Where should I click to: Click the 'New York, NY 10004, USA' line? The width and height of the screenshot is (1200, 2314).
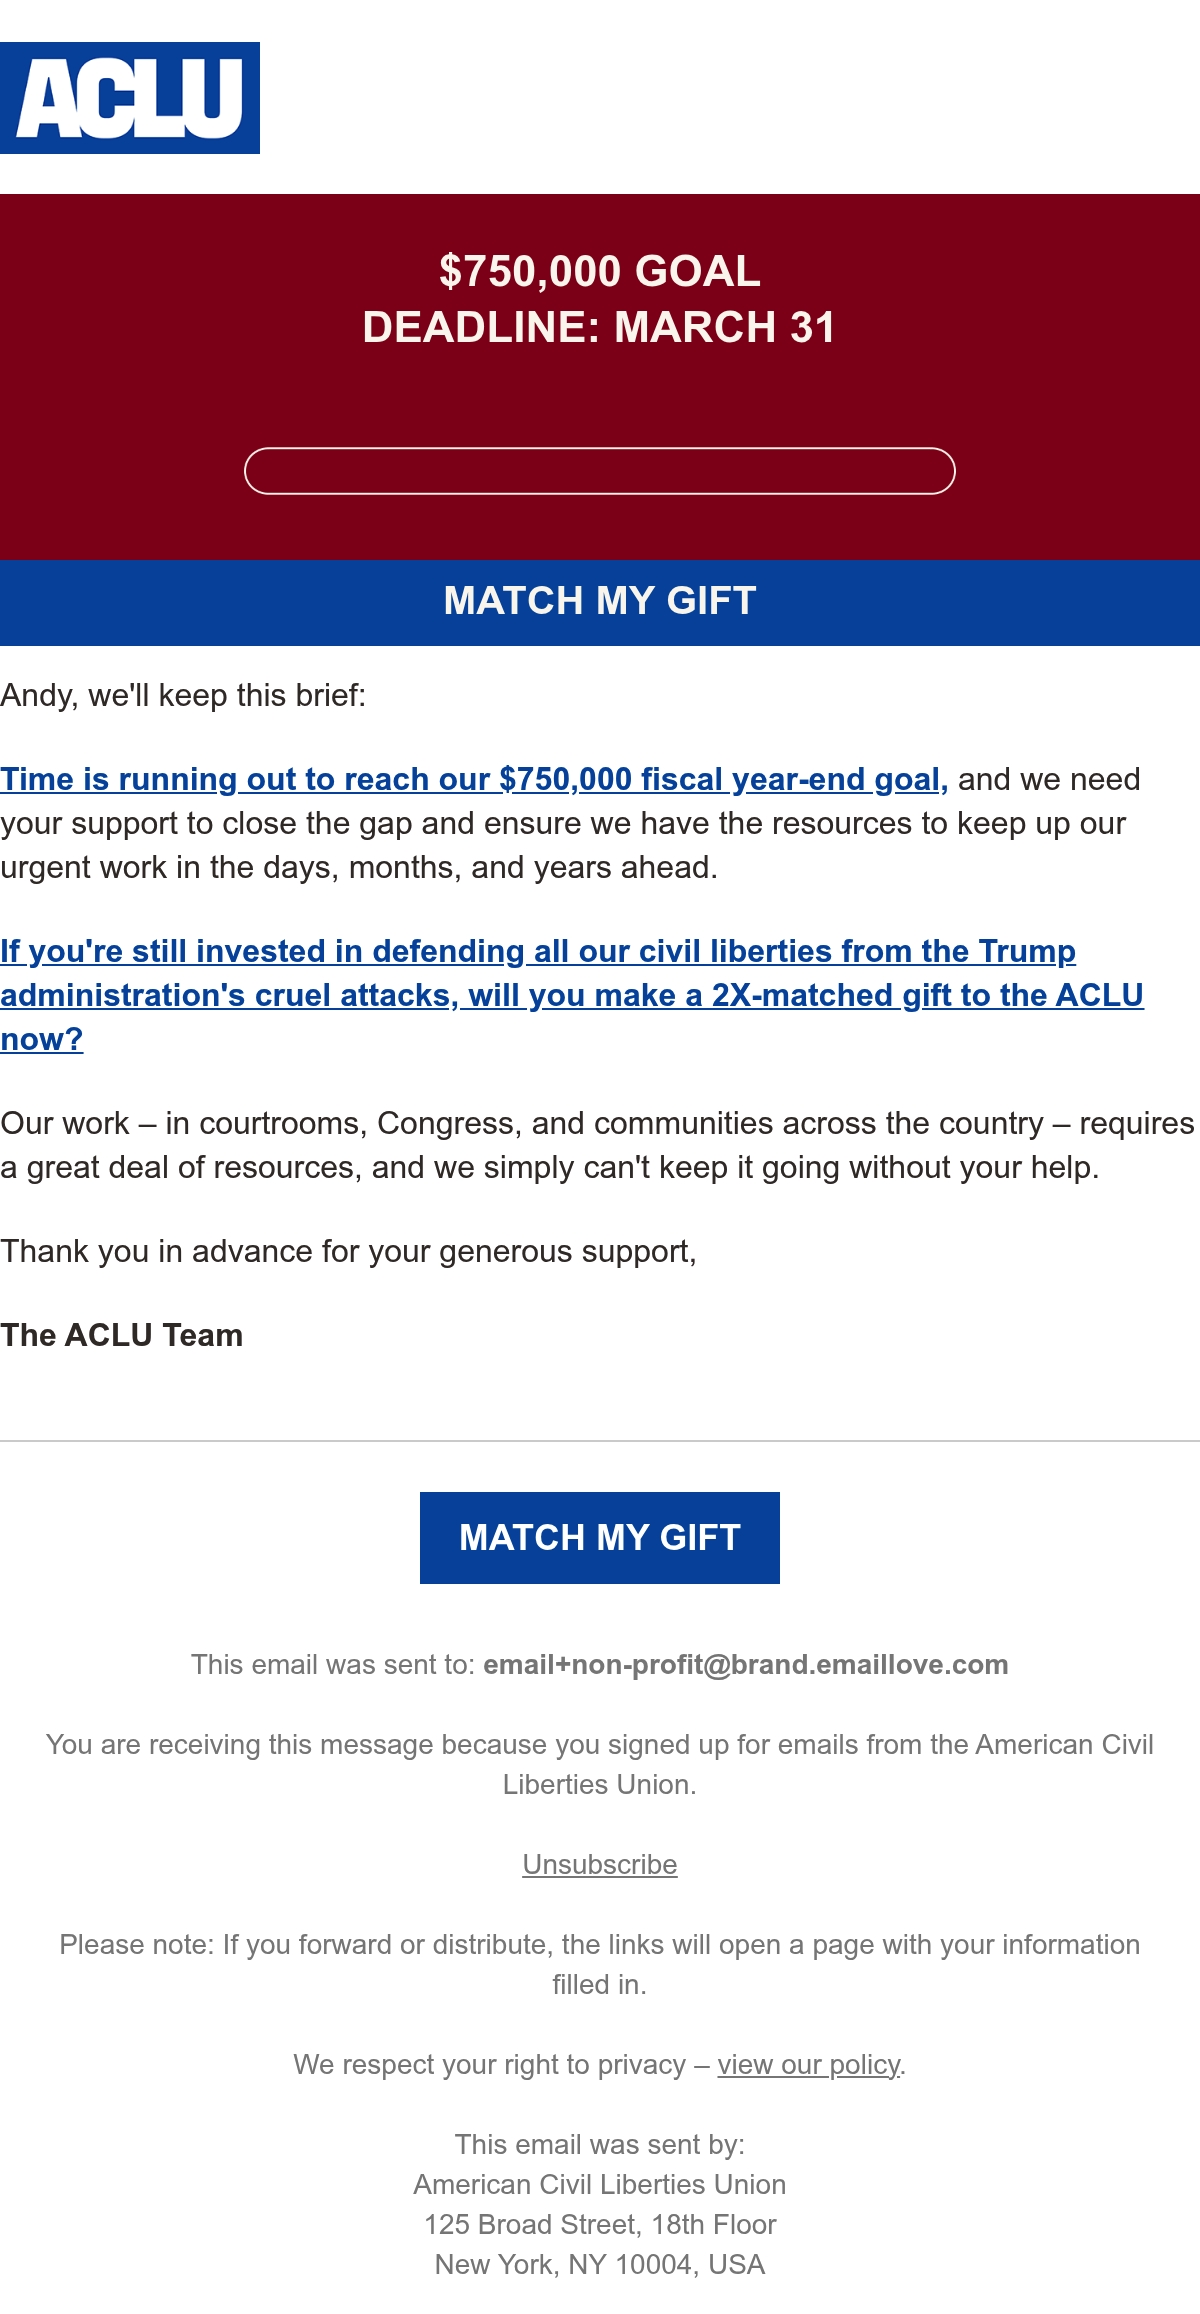pos(600,2265)
